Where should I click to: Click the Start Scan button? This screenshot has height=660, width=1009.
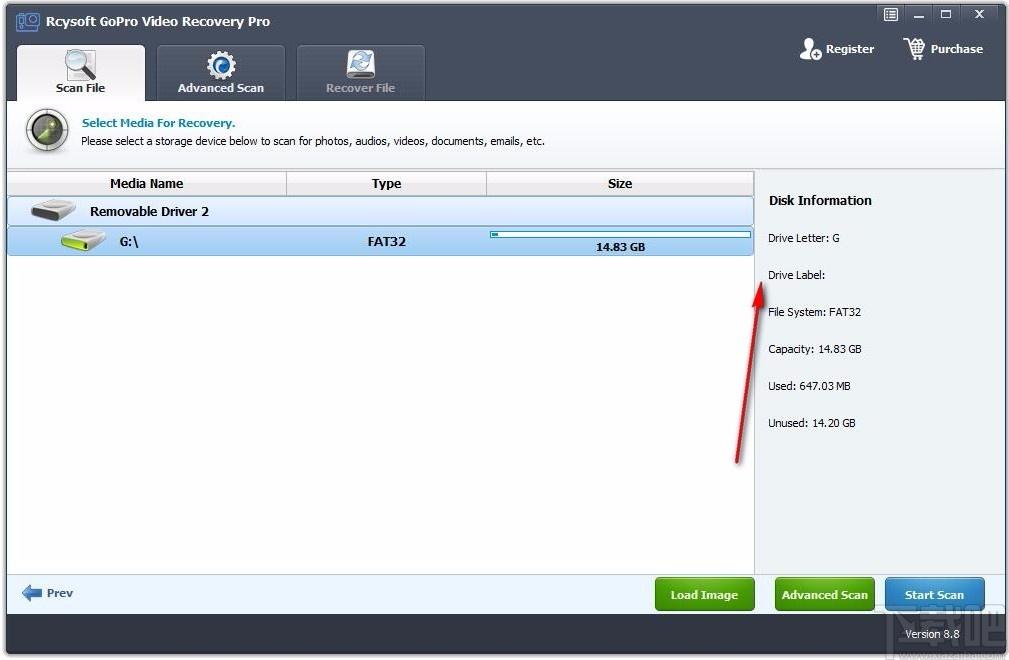pos(934,594)
